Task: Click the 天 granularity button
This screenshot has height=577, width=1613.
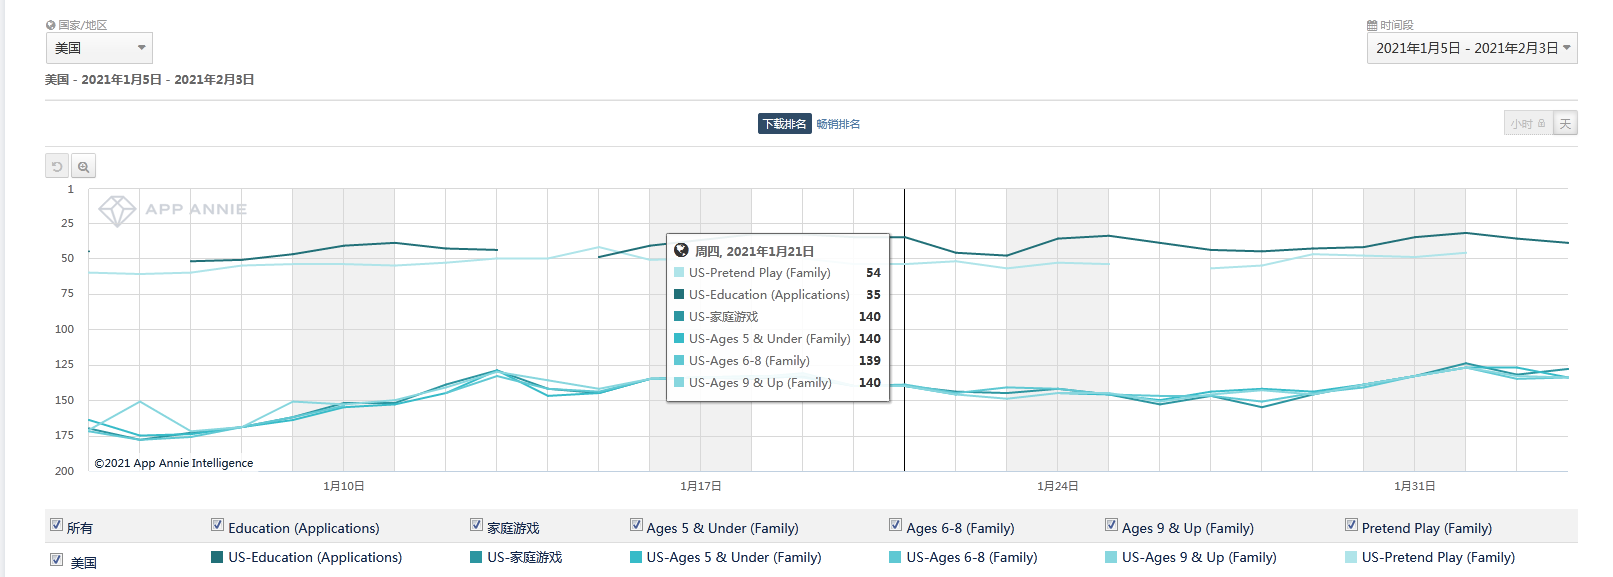Action: pos(1565,124)
